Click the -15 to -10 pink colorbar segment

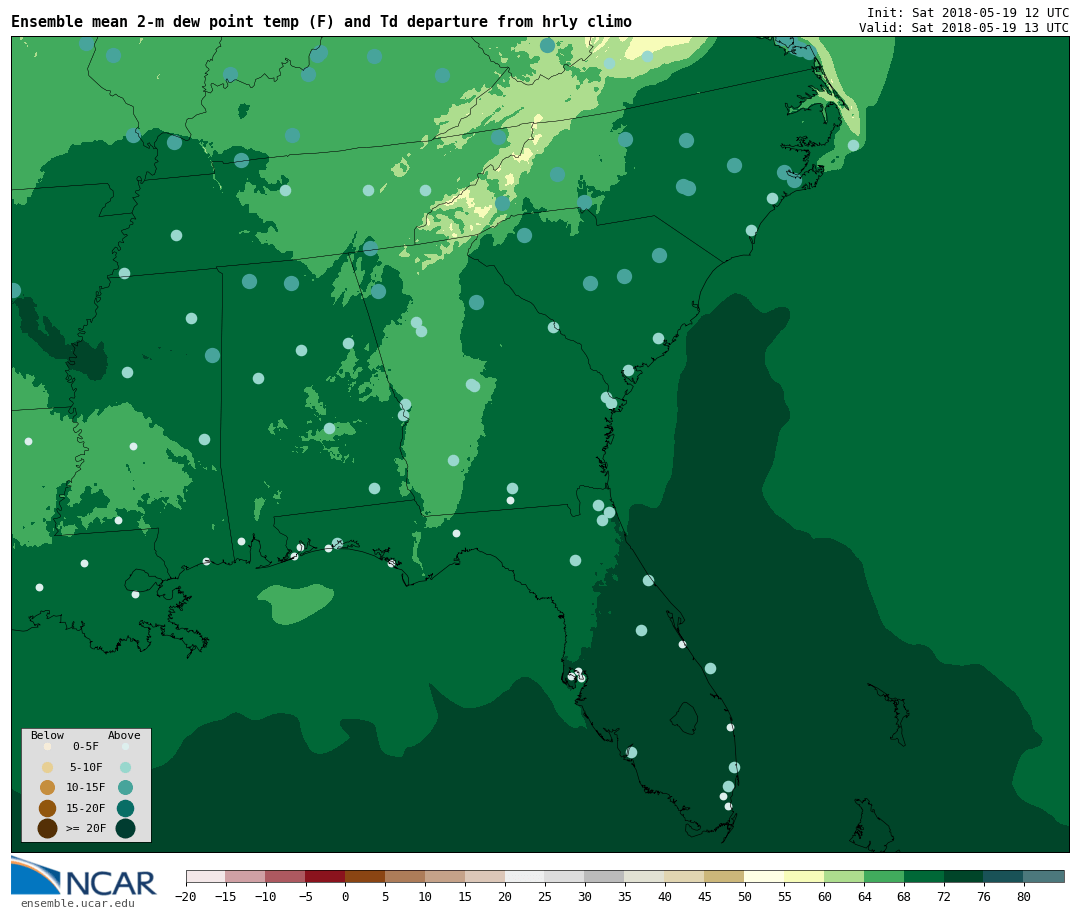tap(246, 876)
